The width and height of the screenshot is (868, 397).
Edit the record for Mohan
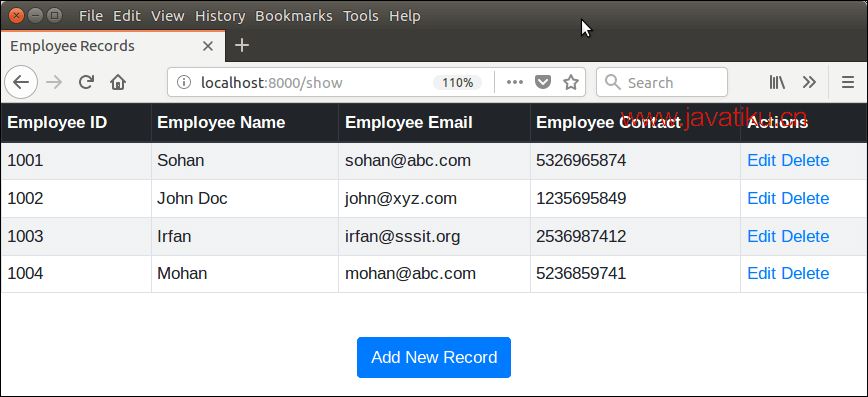pos(762,274)
